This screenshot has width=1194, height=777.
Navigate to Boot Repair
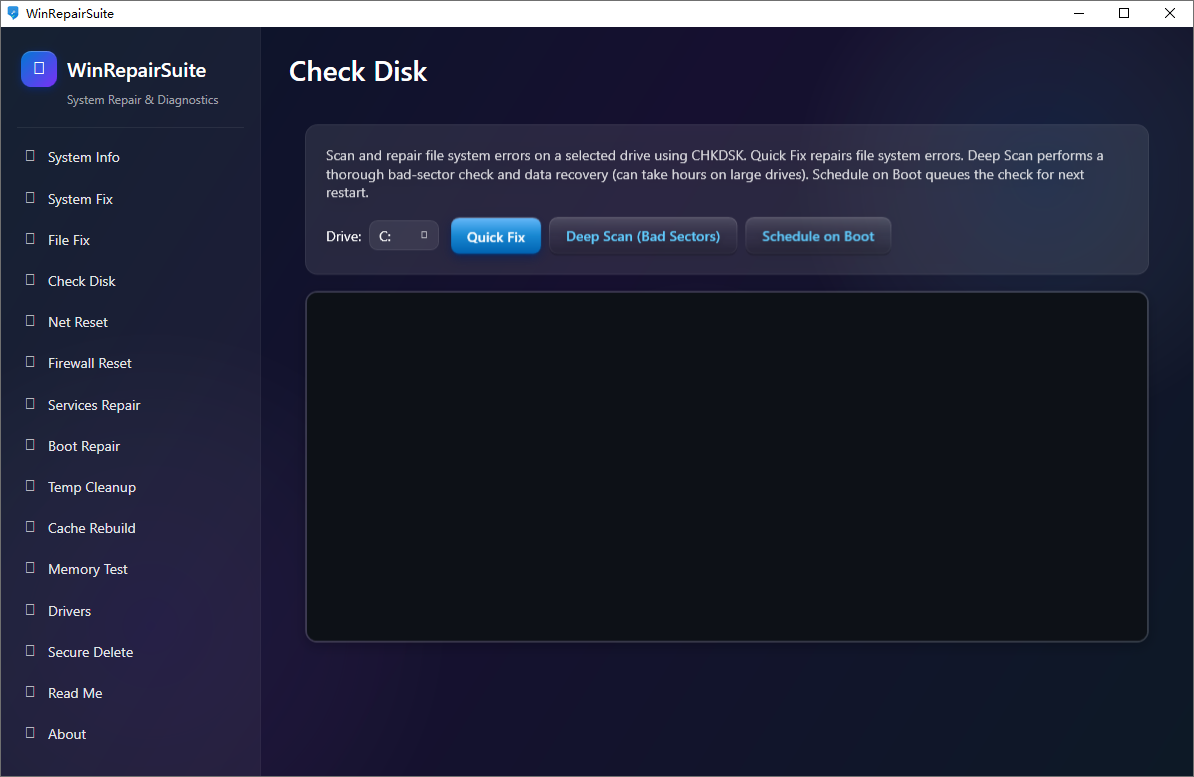pyautogui.click(x=130, y=446)
